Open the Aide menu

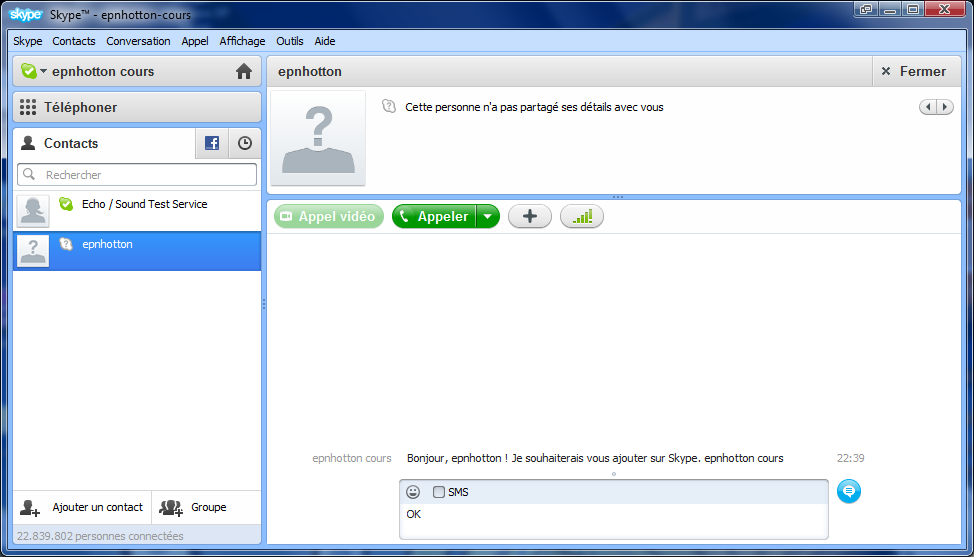pyautogui.click(x=325, y=41)
